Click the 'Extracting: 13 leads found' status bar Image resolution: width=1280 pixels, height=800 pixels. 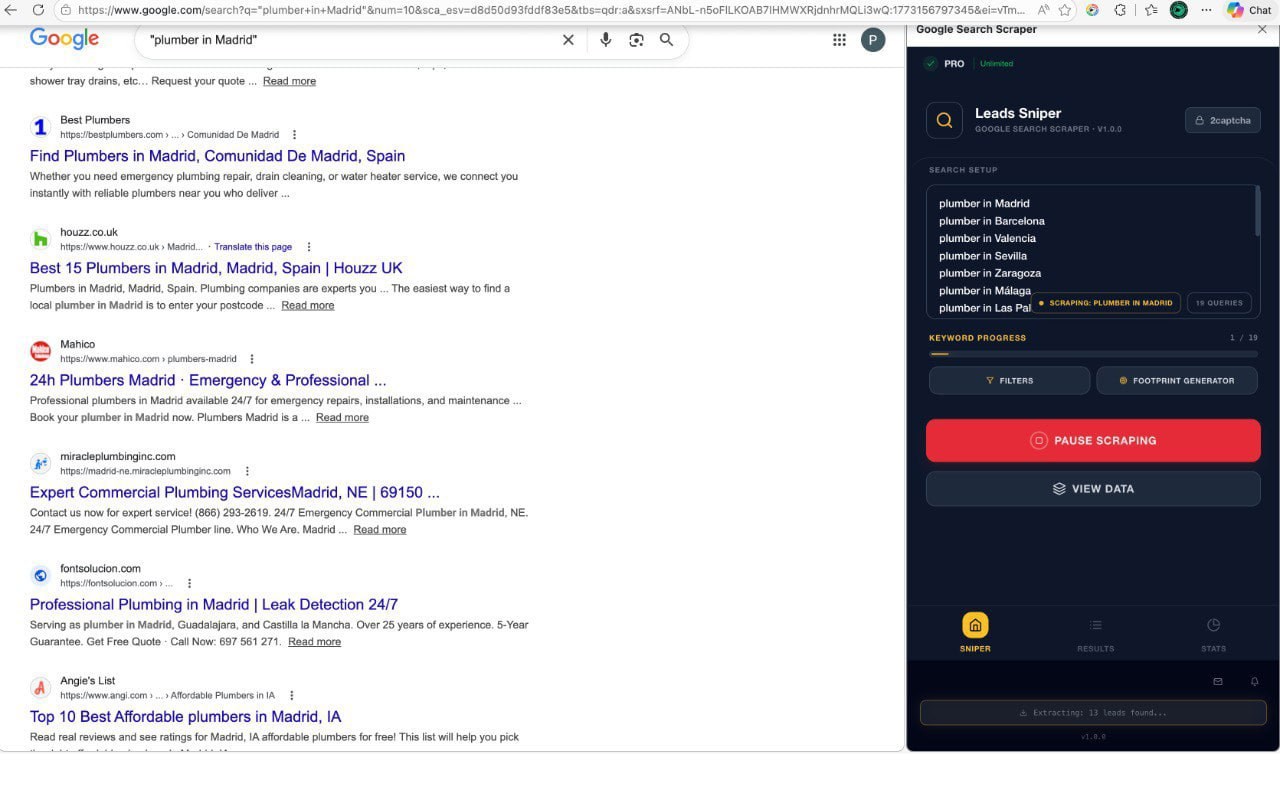(1093, 712)
